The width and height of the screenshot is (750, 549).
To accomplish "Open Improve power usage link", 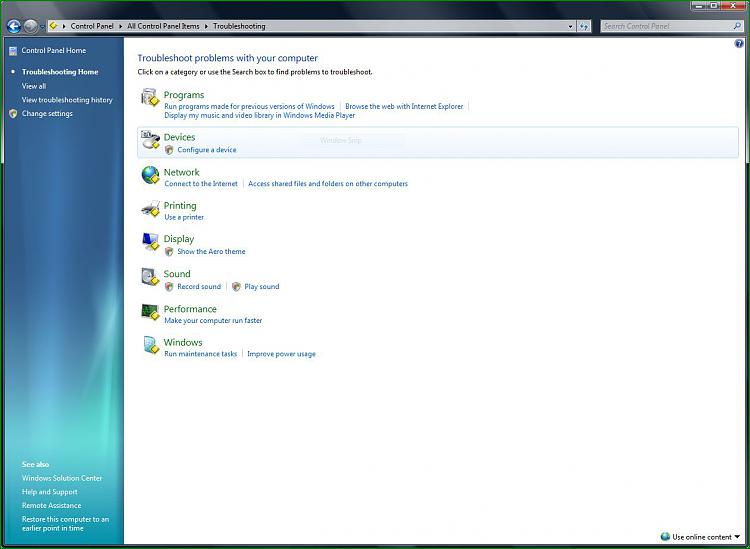I will pyautogui.click(x=281, y=354).
